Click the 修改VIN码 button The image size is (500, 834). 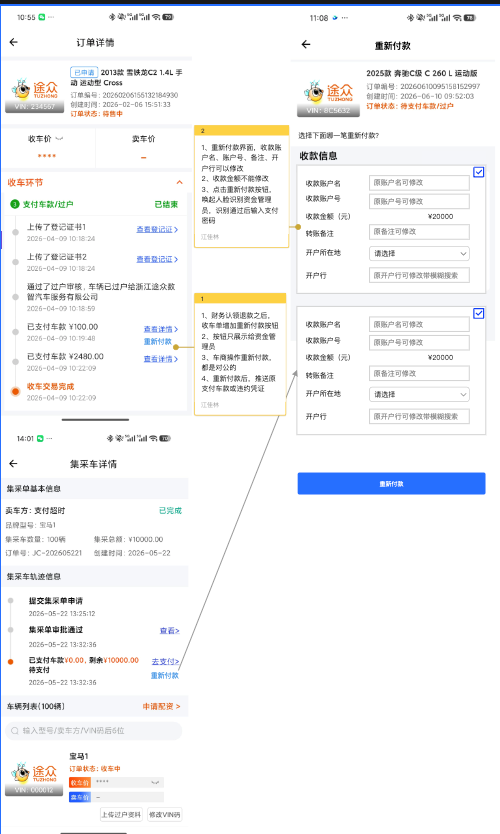pos(164,814)
